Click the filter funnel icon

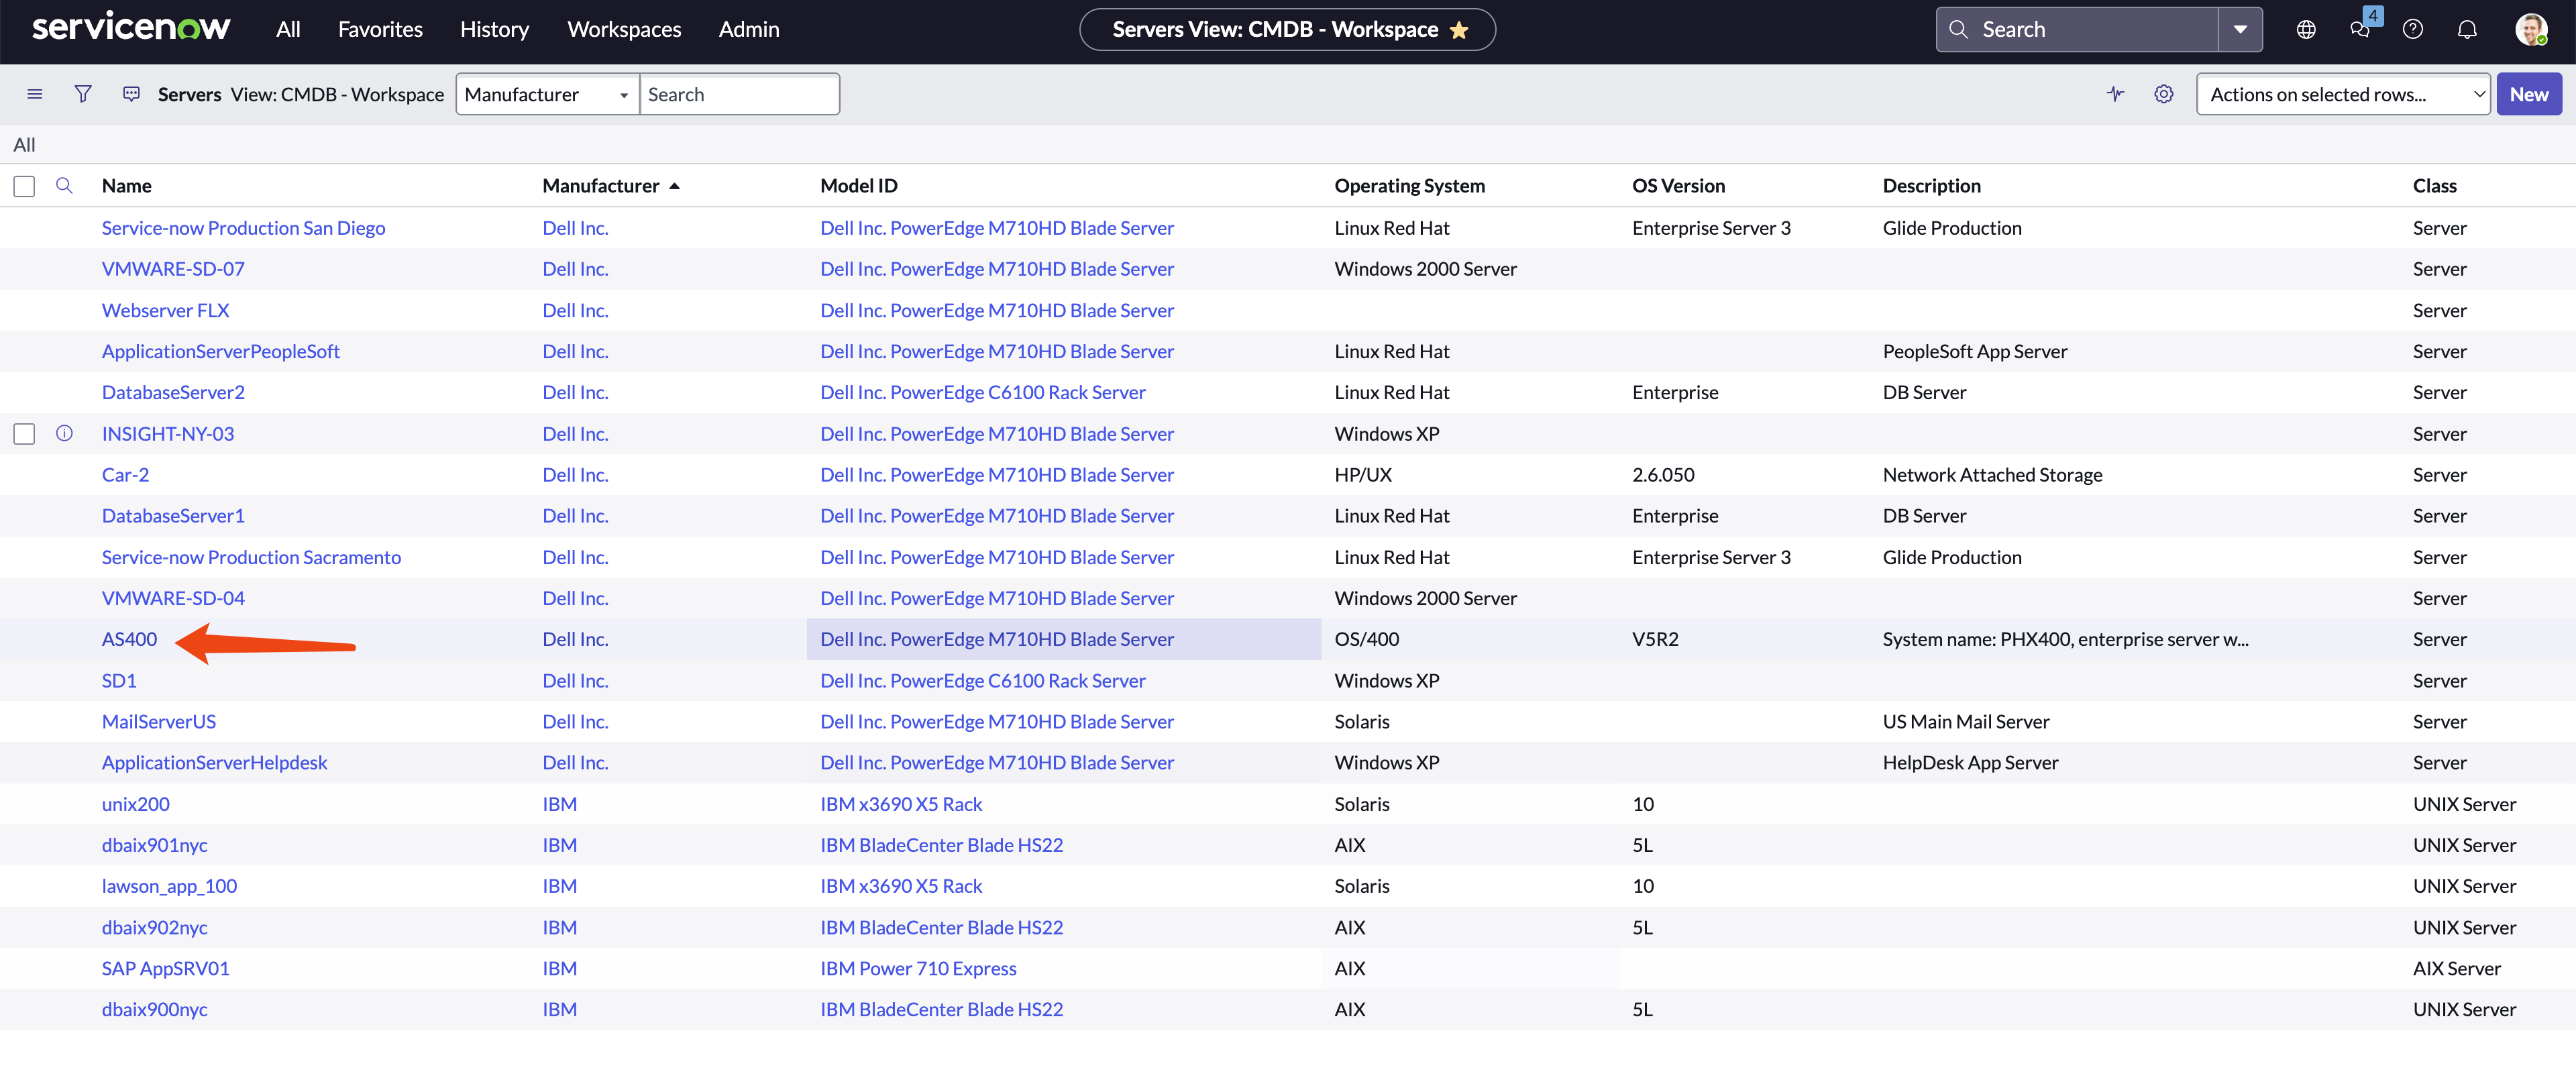coord(83,94)
